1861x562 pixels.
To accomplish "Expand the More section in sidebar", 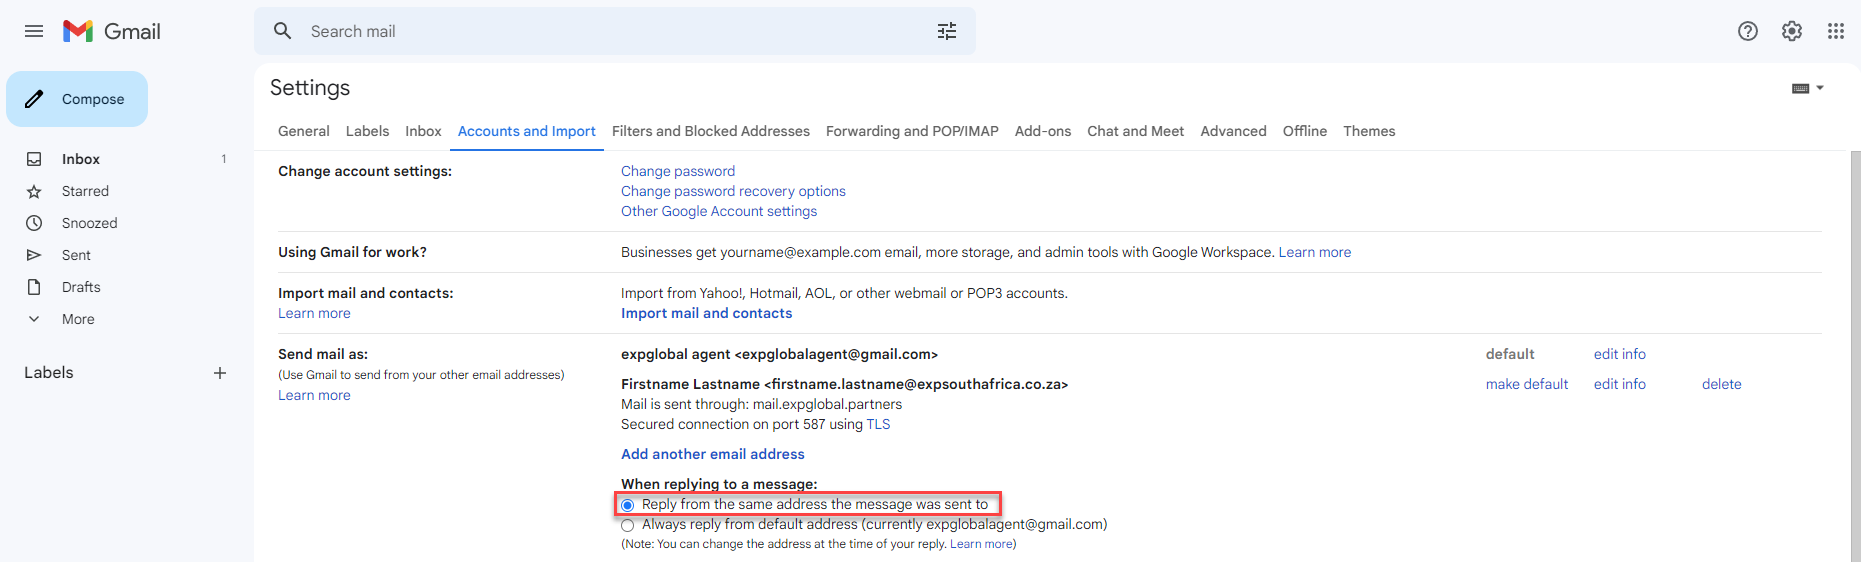I will pos(78,319).
